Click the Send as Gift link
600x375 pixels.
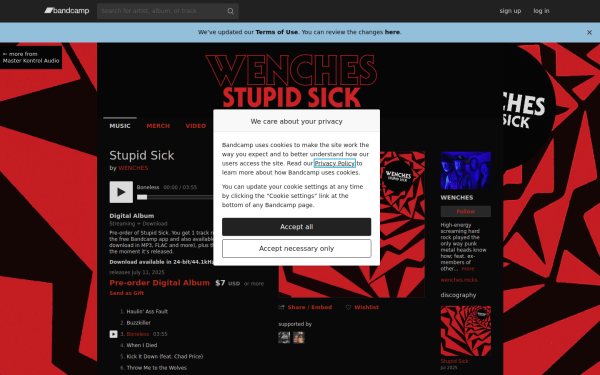(x=127, y=293)
